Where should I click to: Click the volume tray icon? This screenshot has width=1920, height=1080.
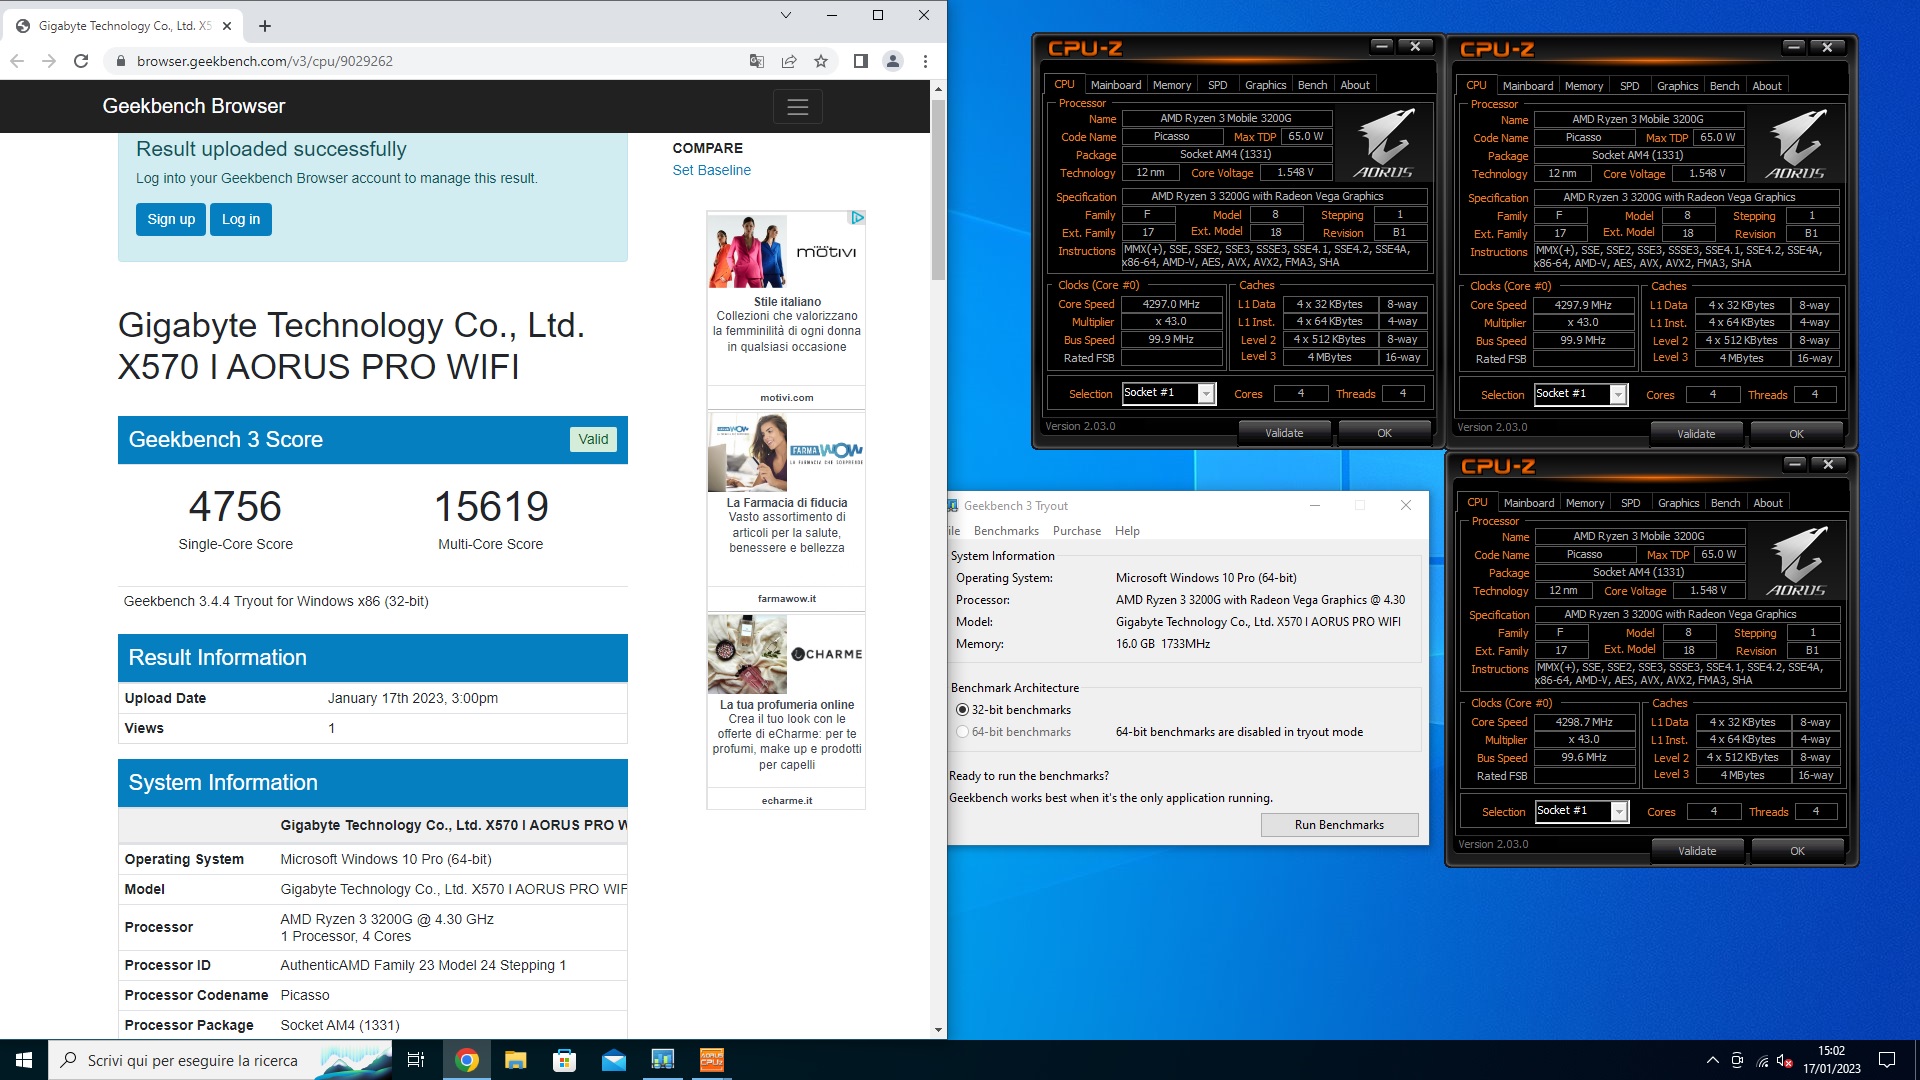[1784, 1060]
